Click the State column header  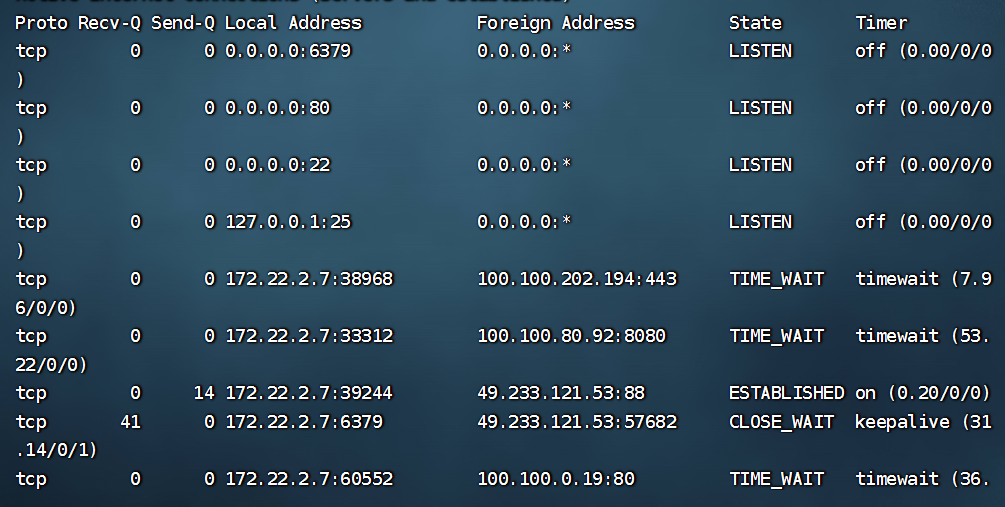755,22
